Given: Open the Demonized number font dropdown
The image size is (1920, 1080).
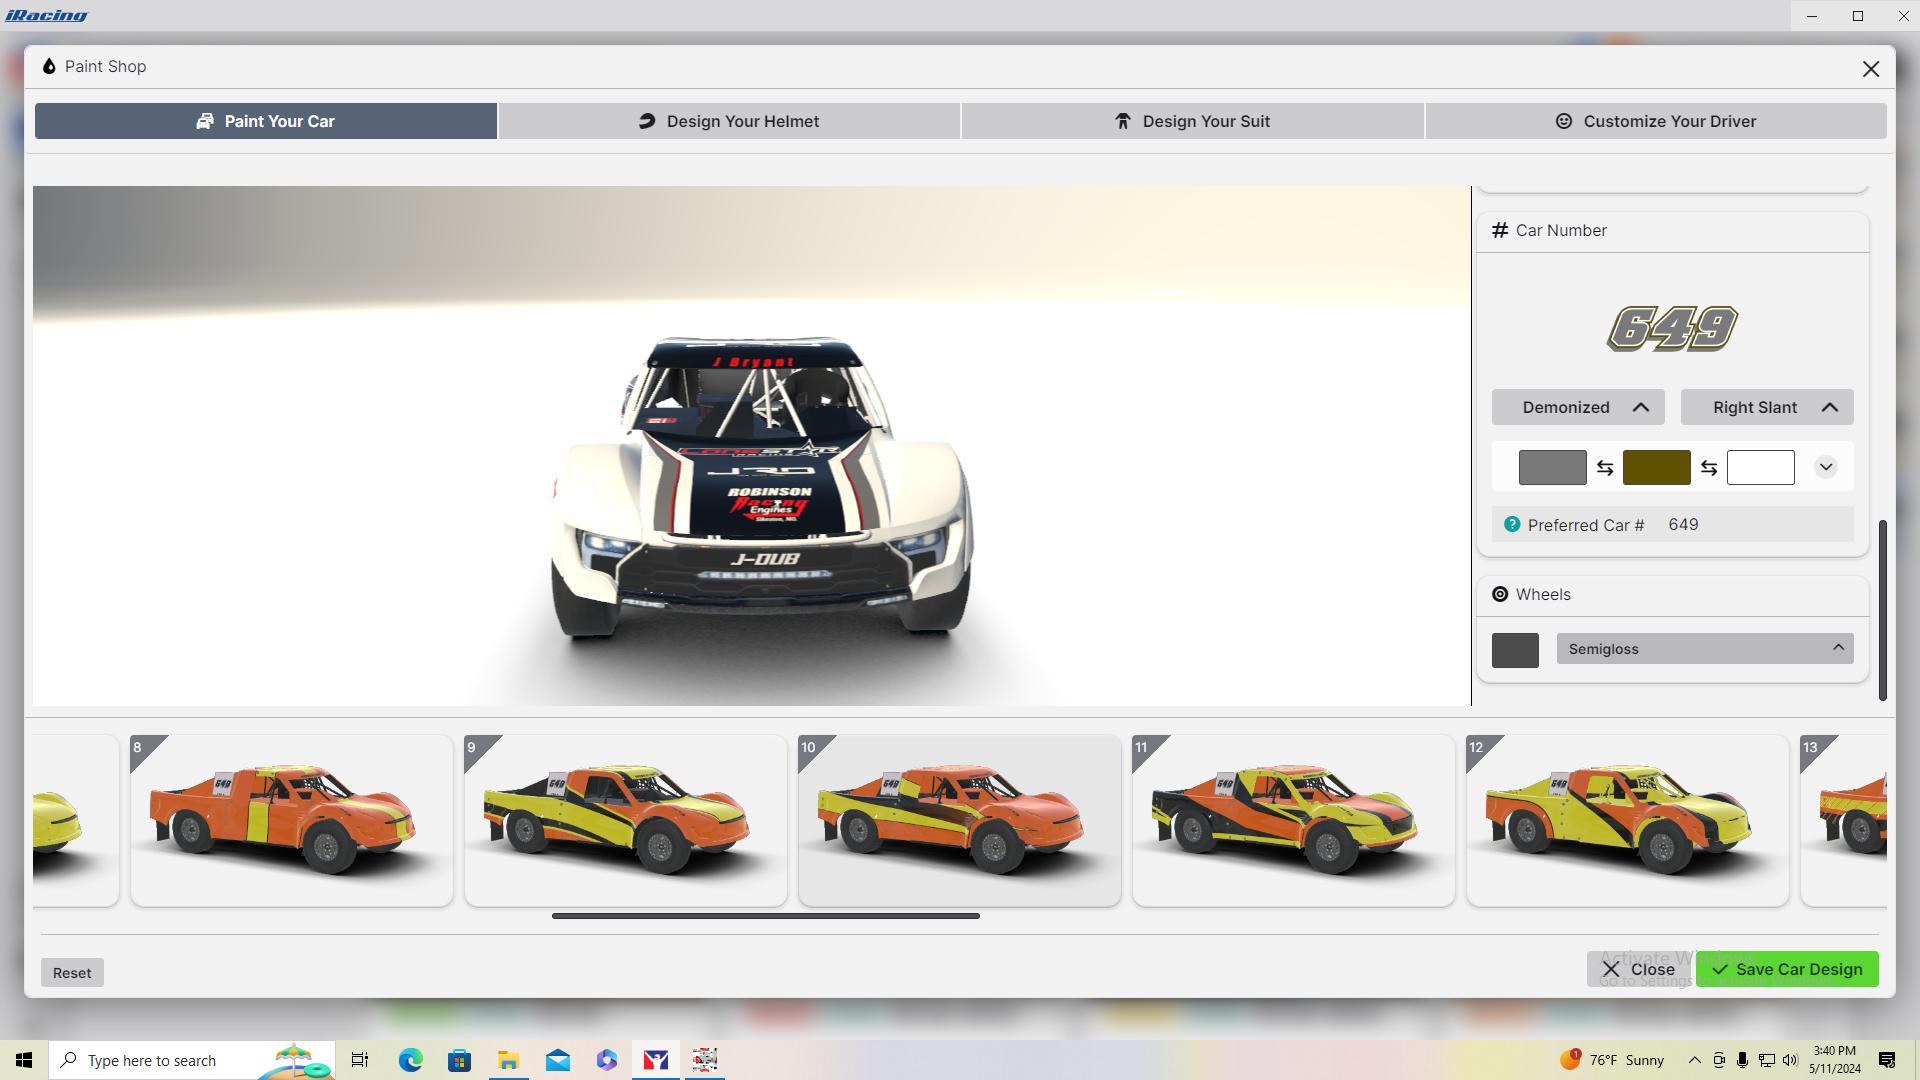Looking at the screenshot, I should pyautogui.click(x=1577, y=407).
